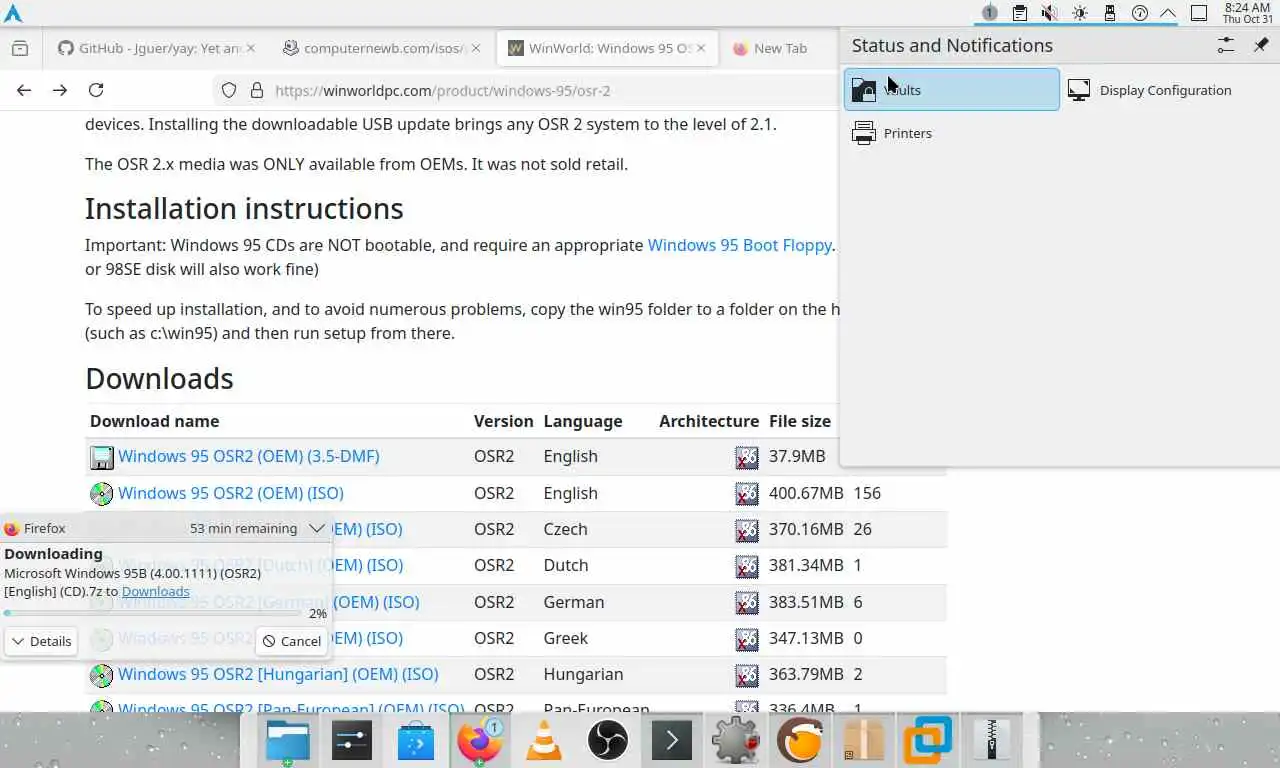This screenshot has width=1280, height=768.
Task: Click the File size column header
Action: click(800, 421)
